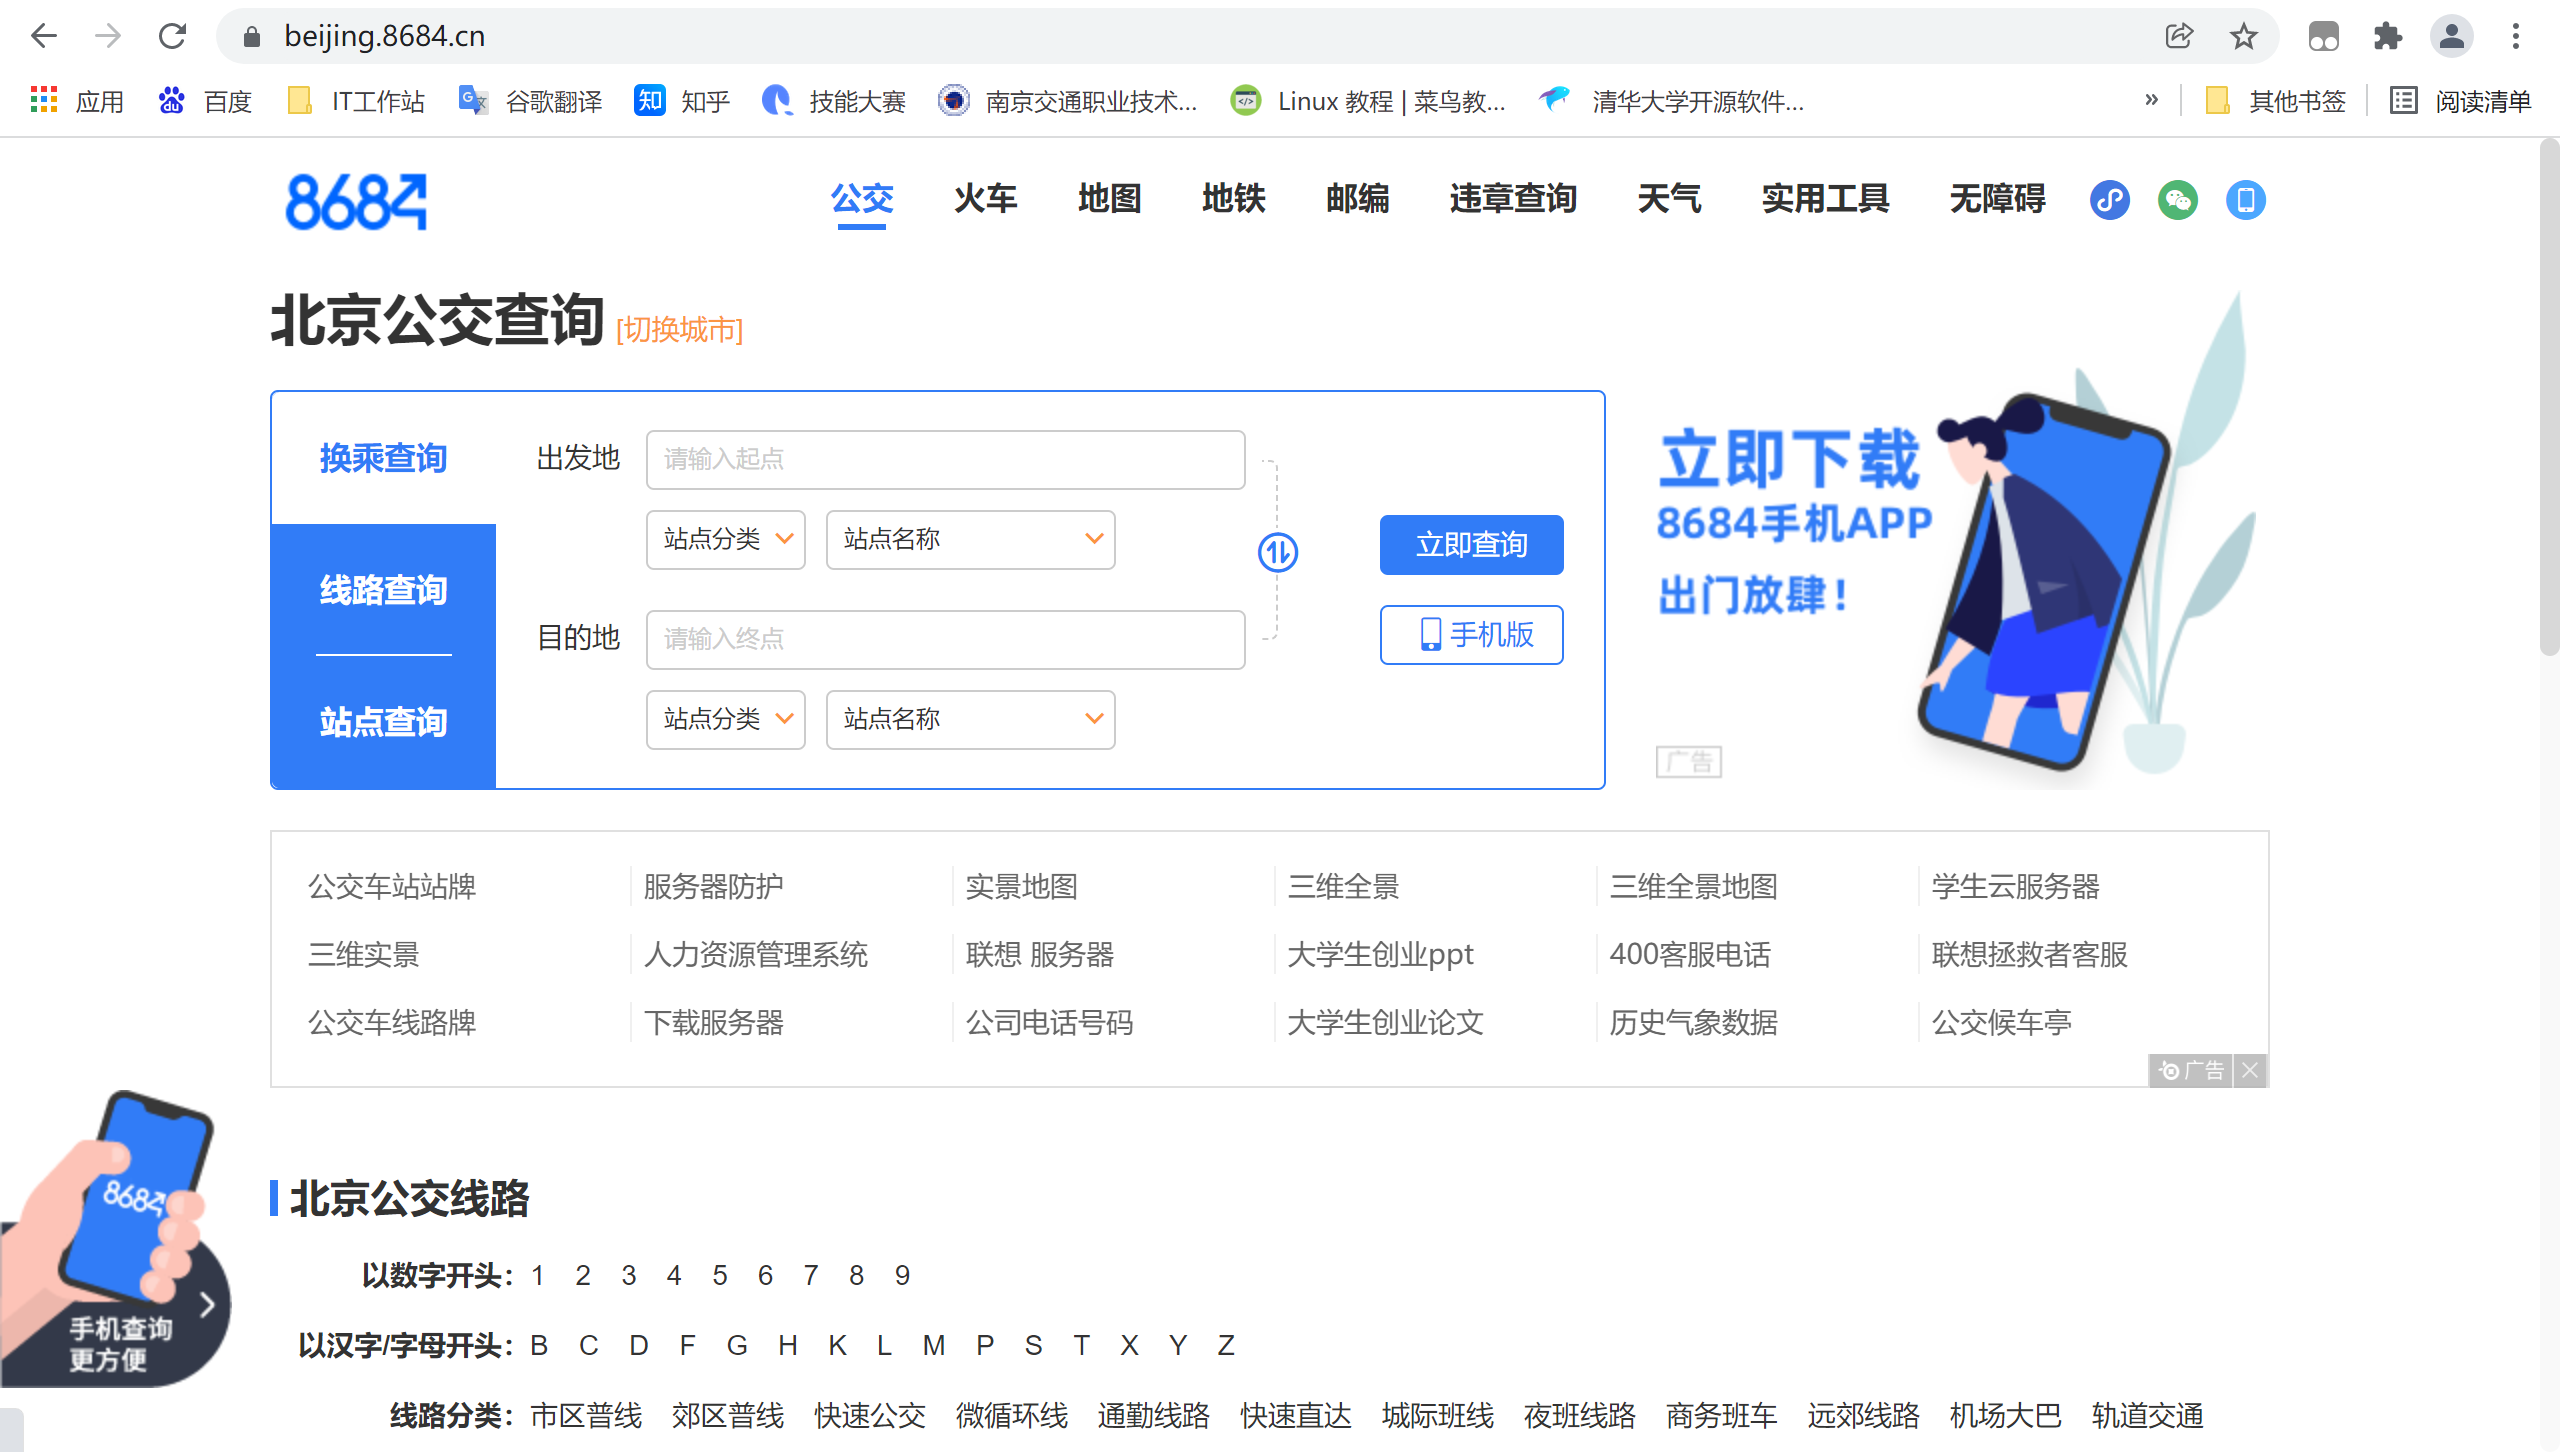Open departure 站点名称 dropdown
2560x1452 pixels.
tap(970, 539)
